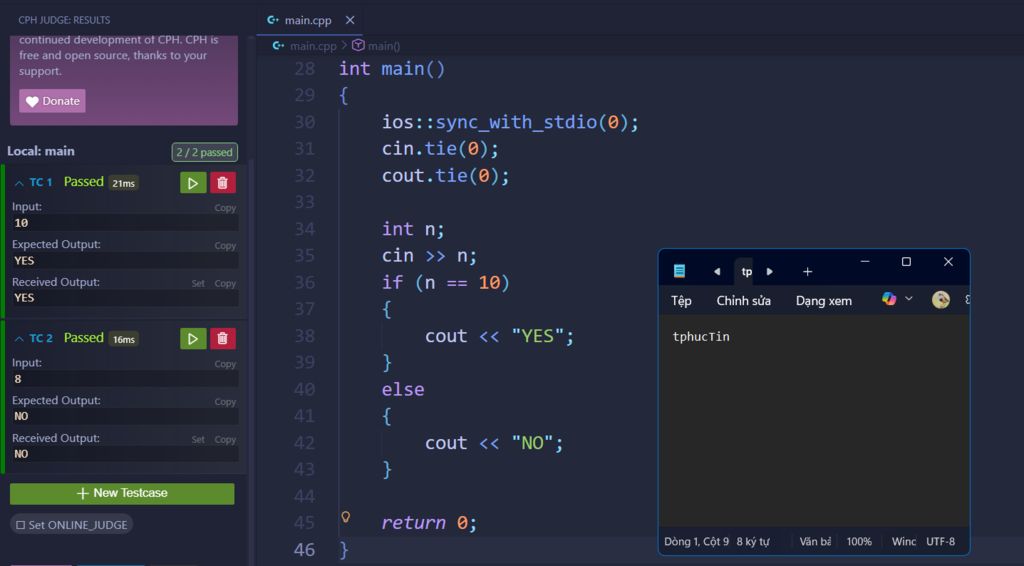Click the TC 2 16ms time badge
This screenshot has height=566, width=1024.
click(123, 339)
